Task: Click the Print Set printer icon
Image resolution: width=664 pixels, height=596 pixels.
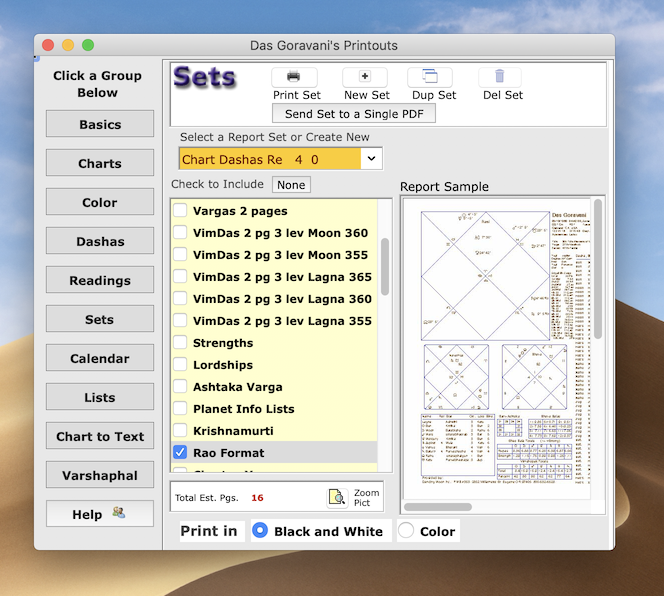Action: (x=294, y=77)
